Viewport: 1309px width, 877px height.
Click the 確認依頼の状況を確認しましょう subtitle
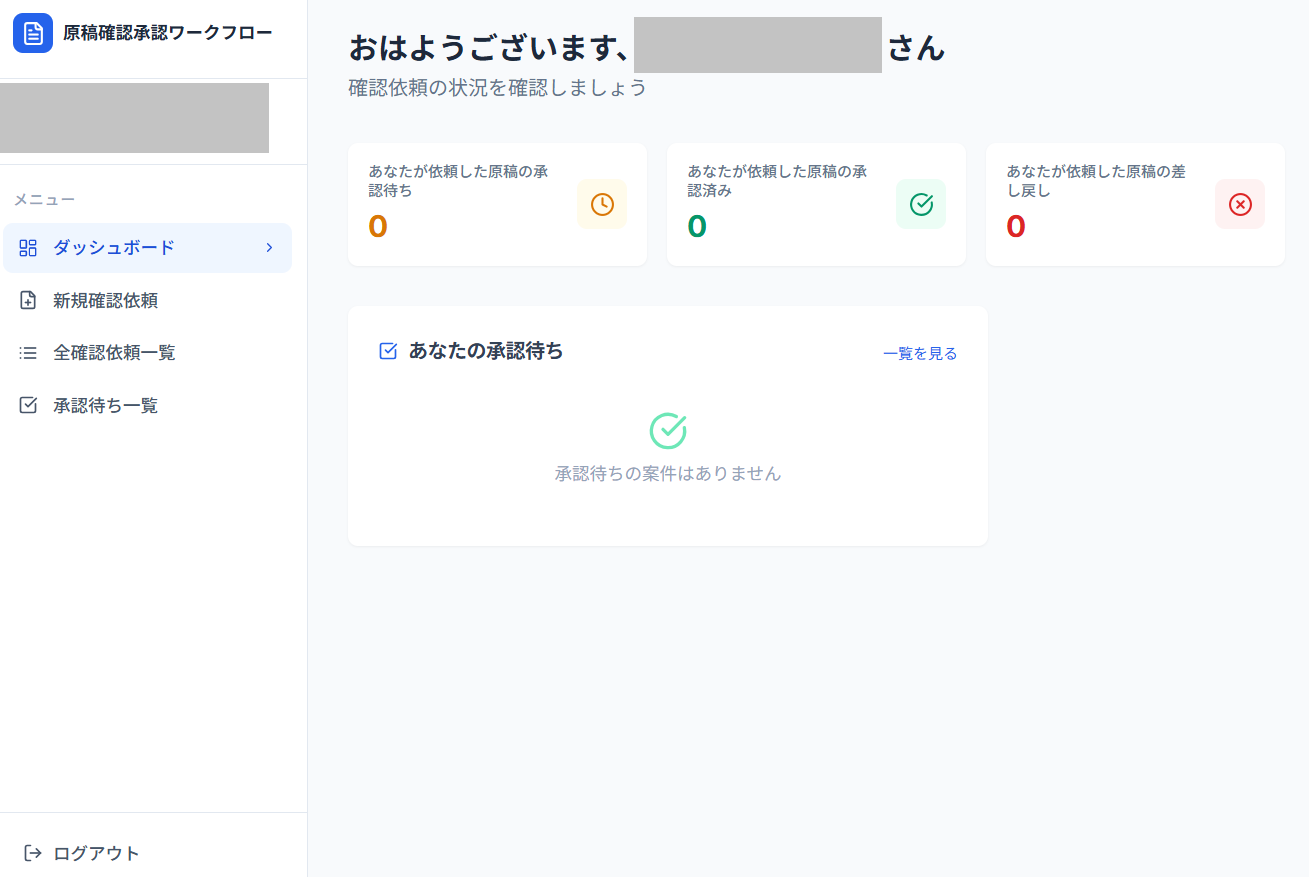pyautogui.click(x=498, y=88)
